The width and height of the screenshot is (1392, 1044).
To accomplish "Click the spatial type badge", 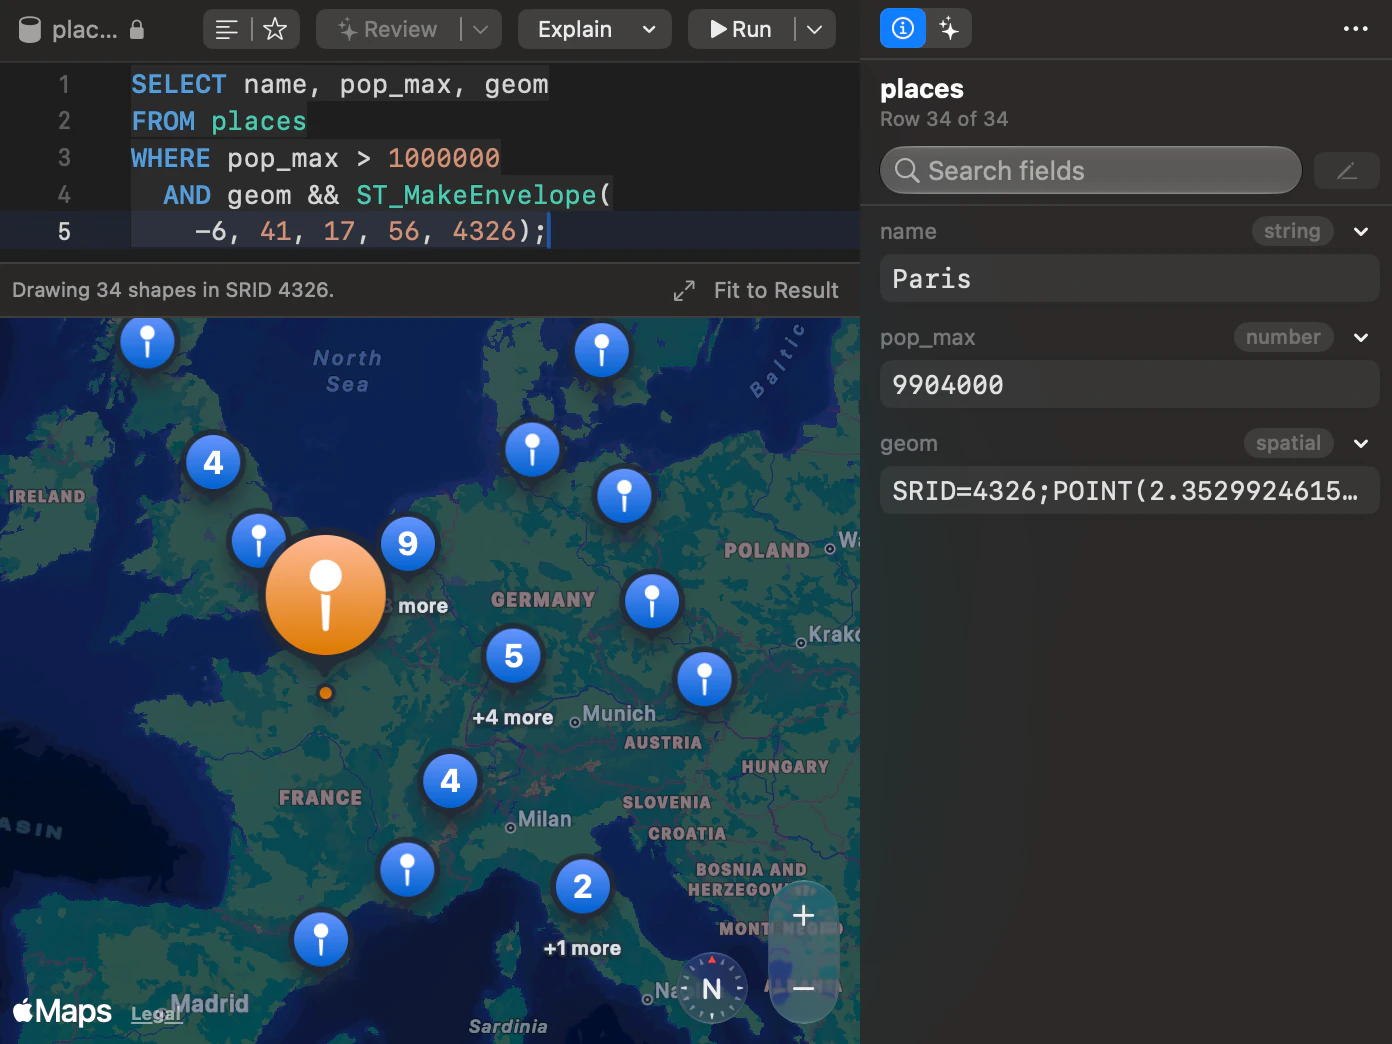I will pos(1288,443).
